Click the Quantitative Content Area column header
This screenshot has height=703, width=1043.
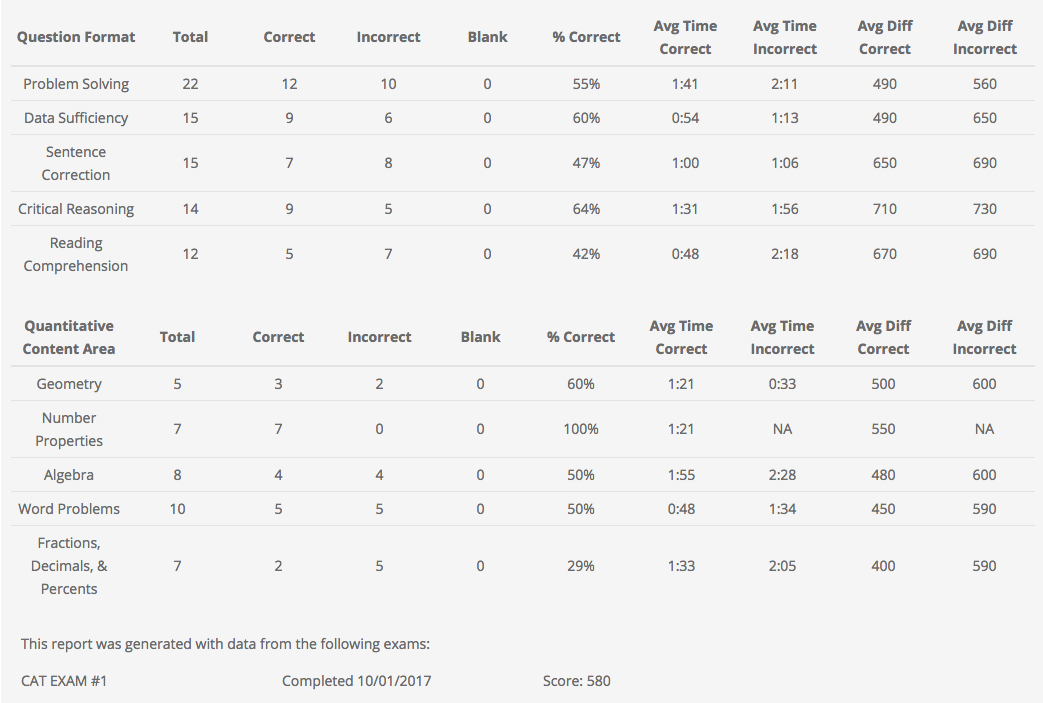pos(69,337)
